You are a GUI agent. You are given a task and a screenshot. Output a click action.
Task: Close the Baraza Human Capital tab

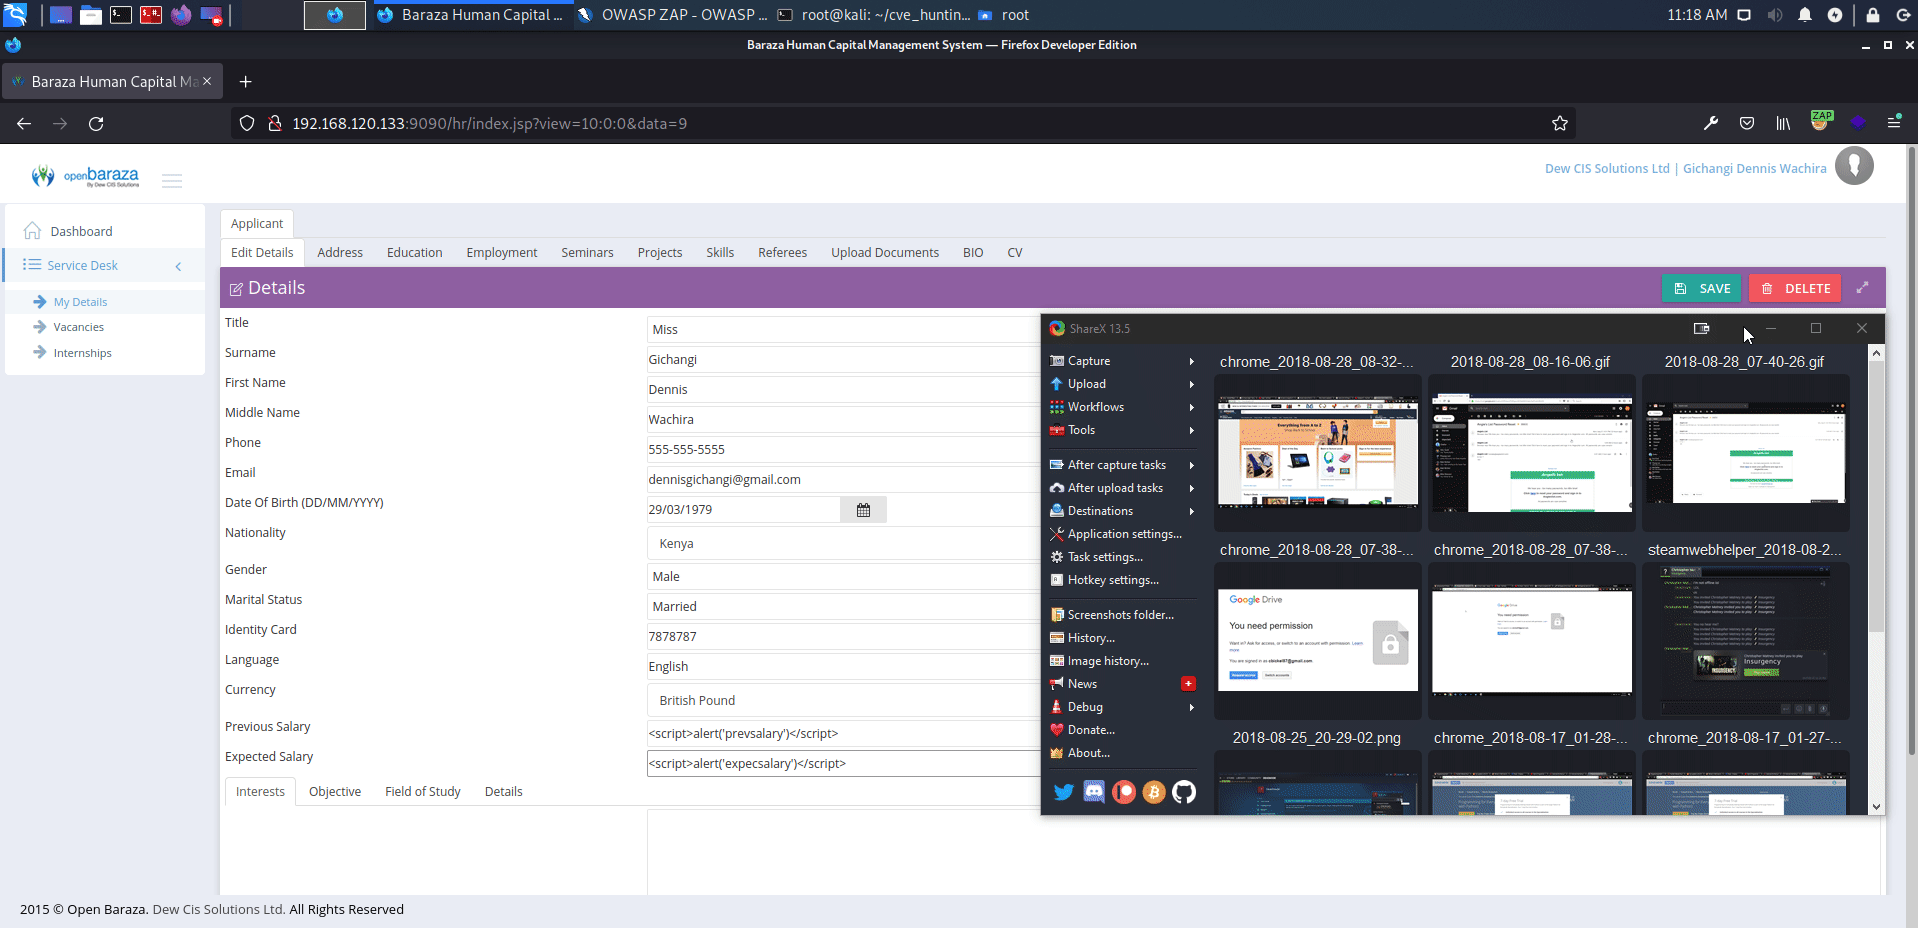coord(207,81)
